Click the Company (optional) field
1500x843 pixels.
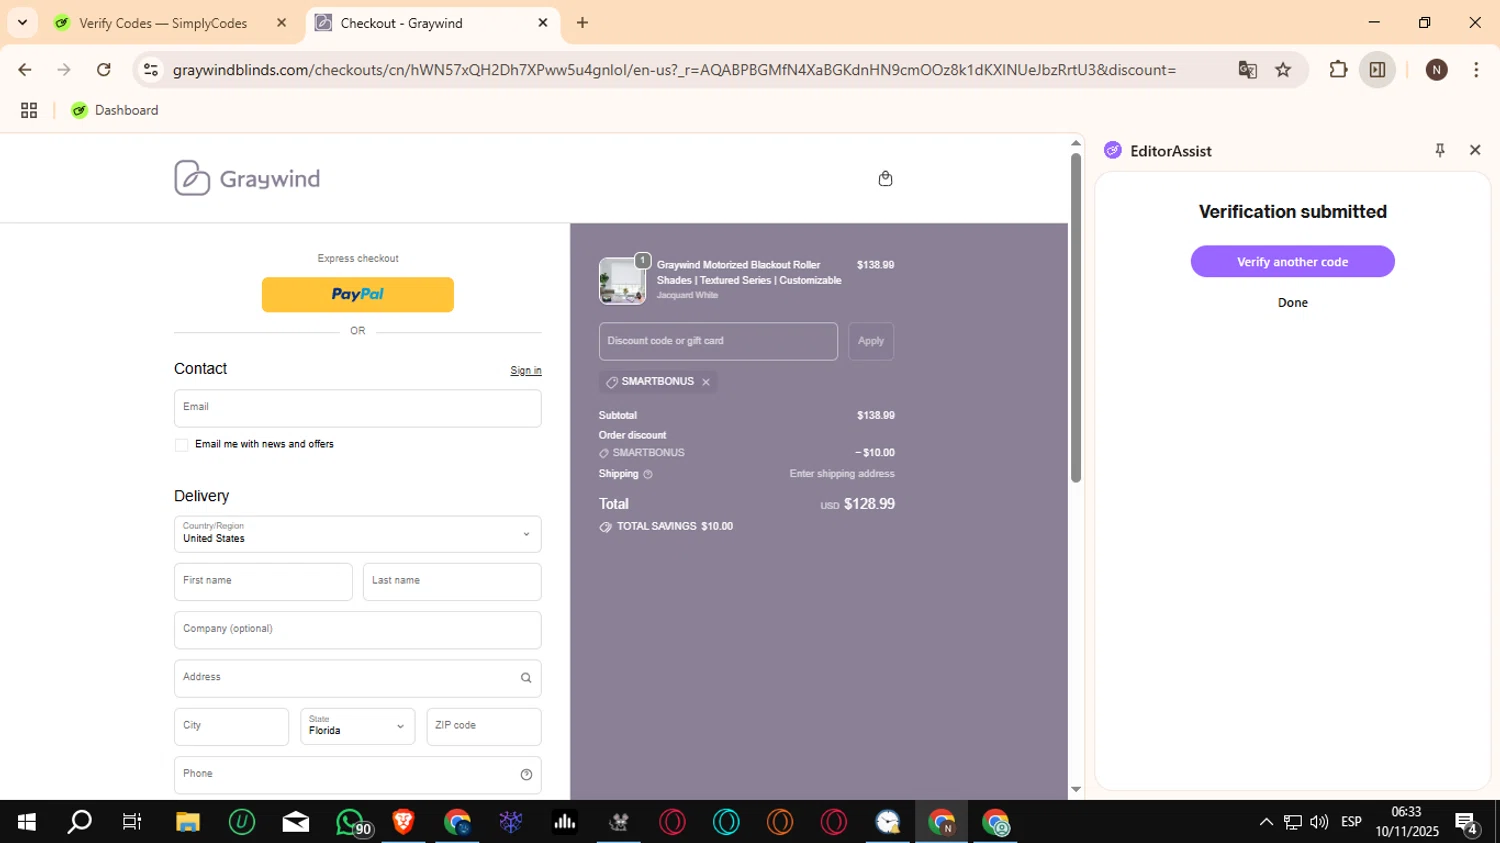358,630
